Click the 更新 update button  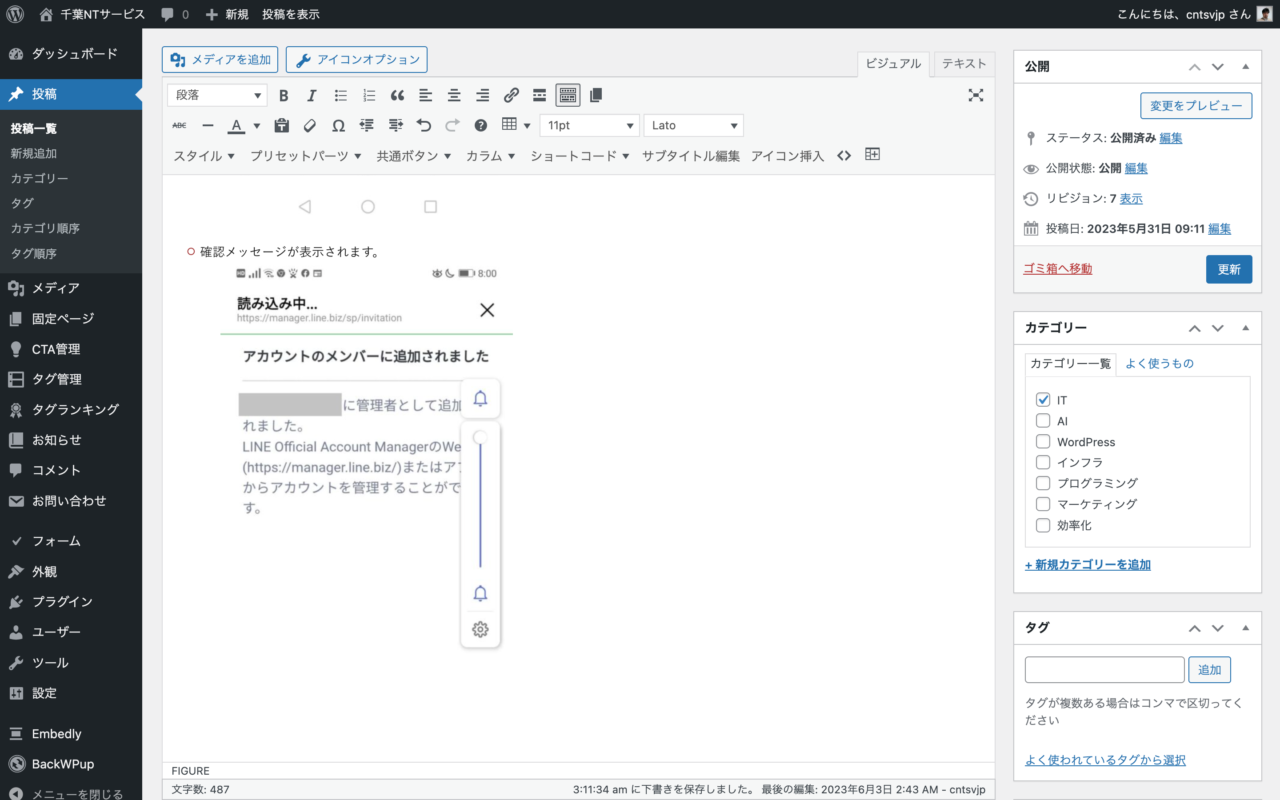coord(1228,269)
